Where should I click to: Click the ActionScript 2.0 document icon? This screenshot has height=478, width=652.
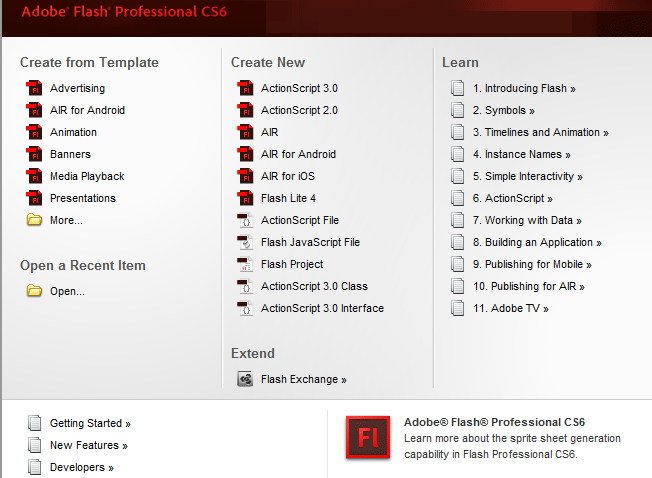[245, 110]
